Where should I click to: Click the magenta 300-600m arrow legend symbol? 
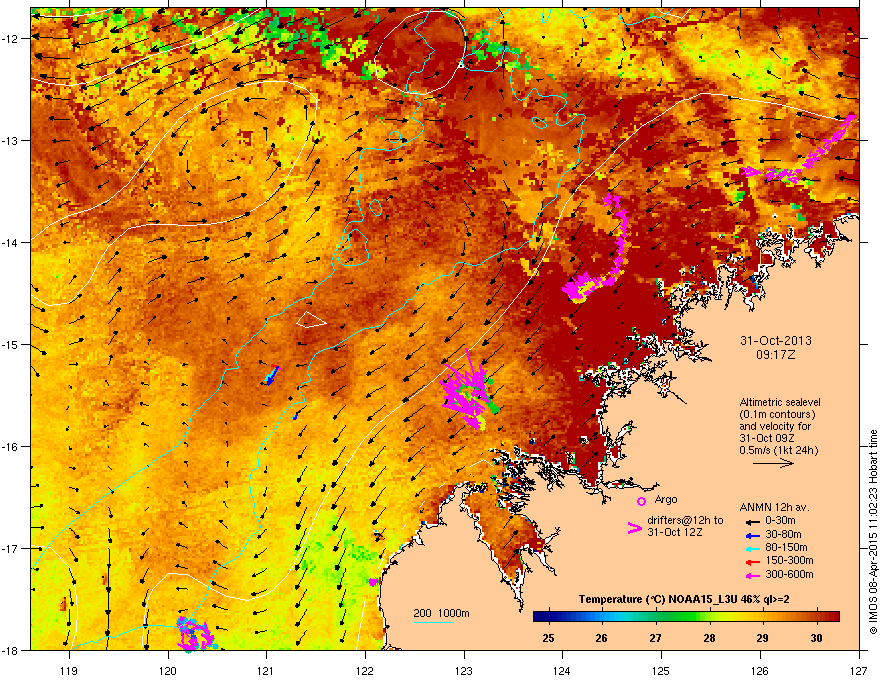tap(752, 575)
